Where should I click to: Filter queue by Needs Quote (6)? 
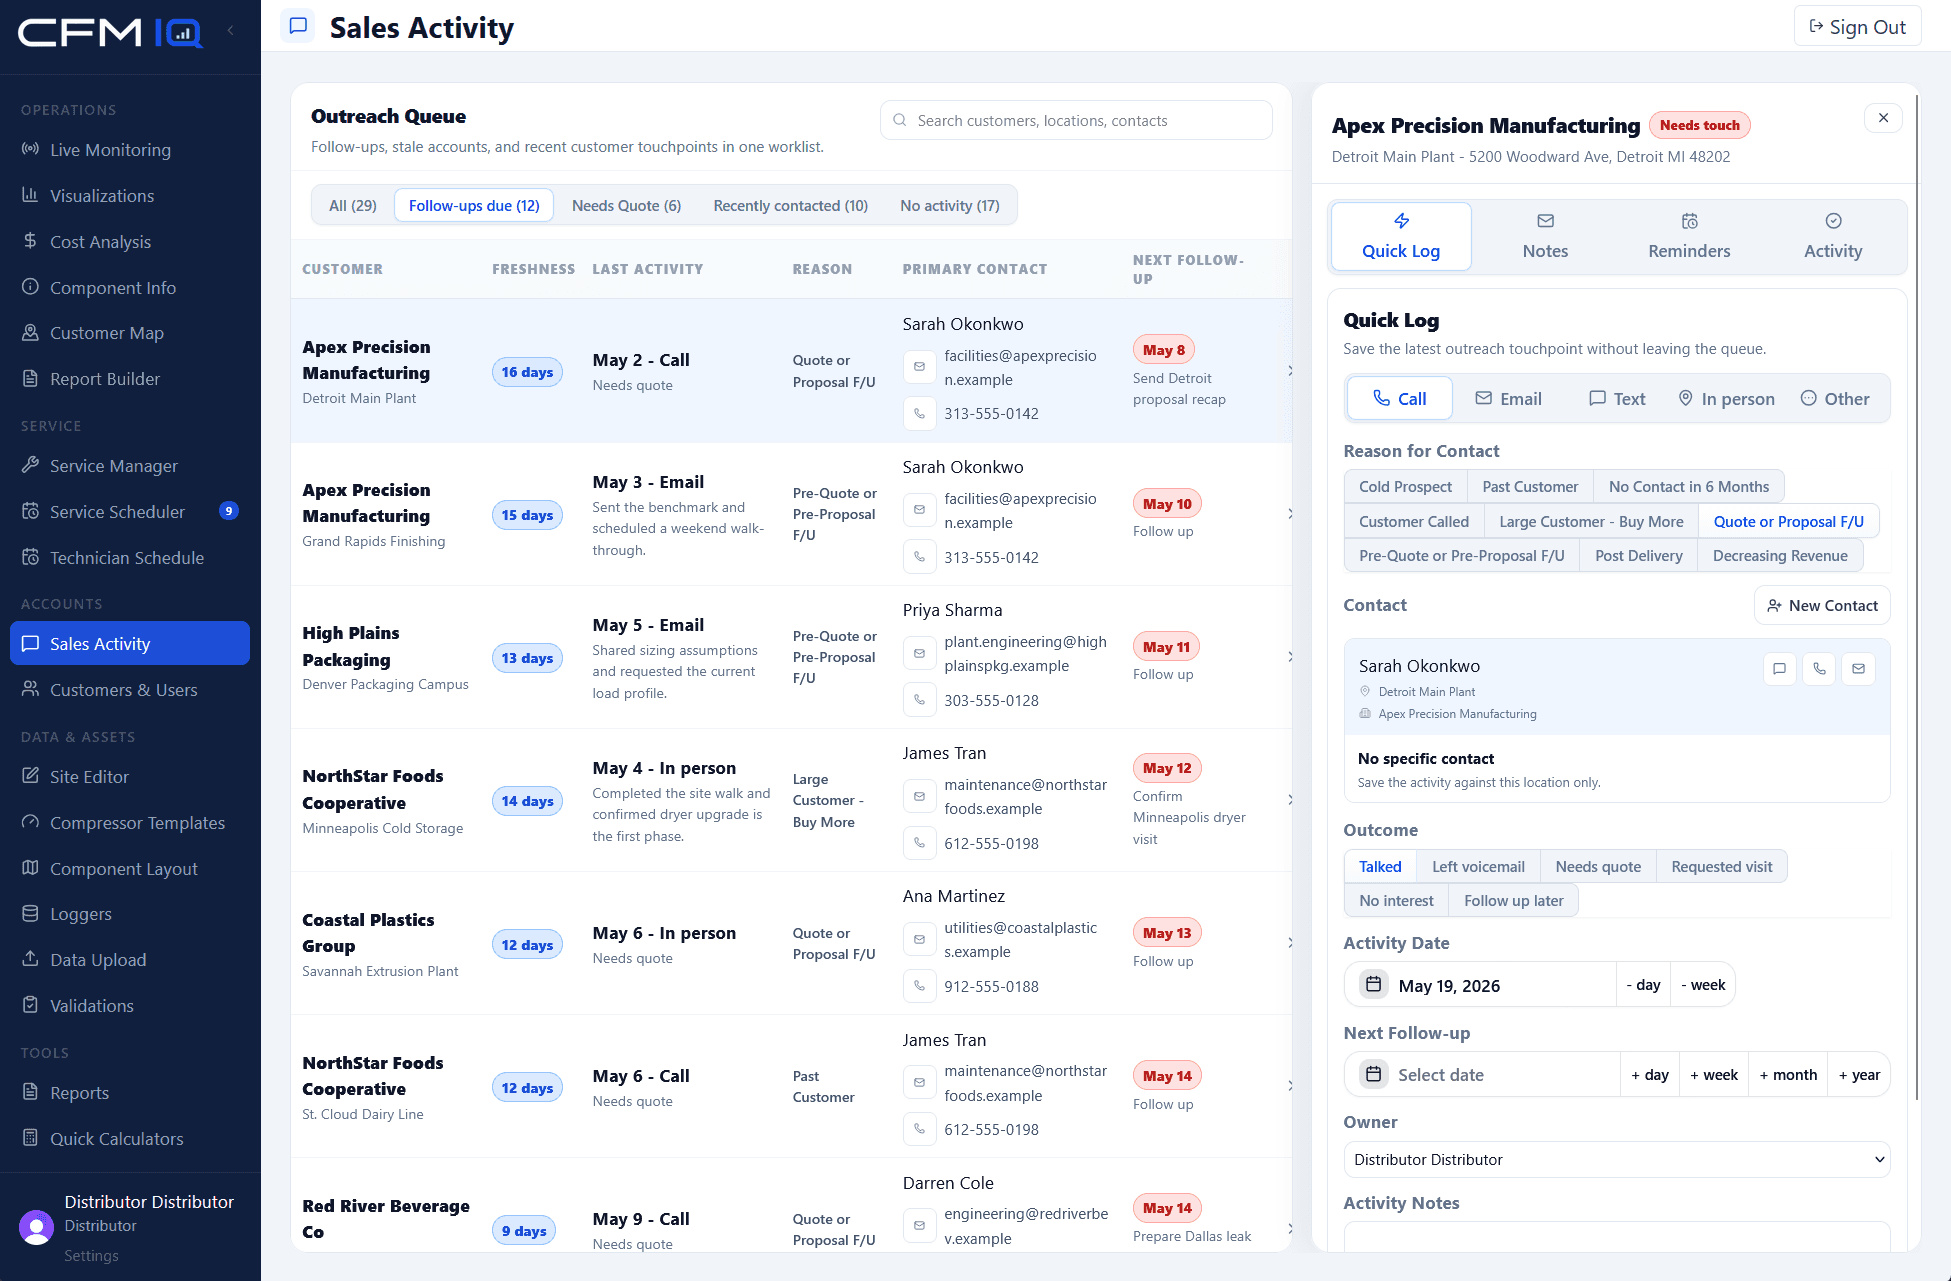[x=626, y=205]
